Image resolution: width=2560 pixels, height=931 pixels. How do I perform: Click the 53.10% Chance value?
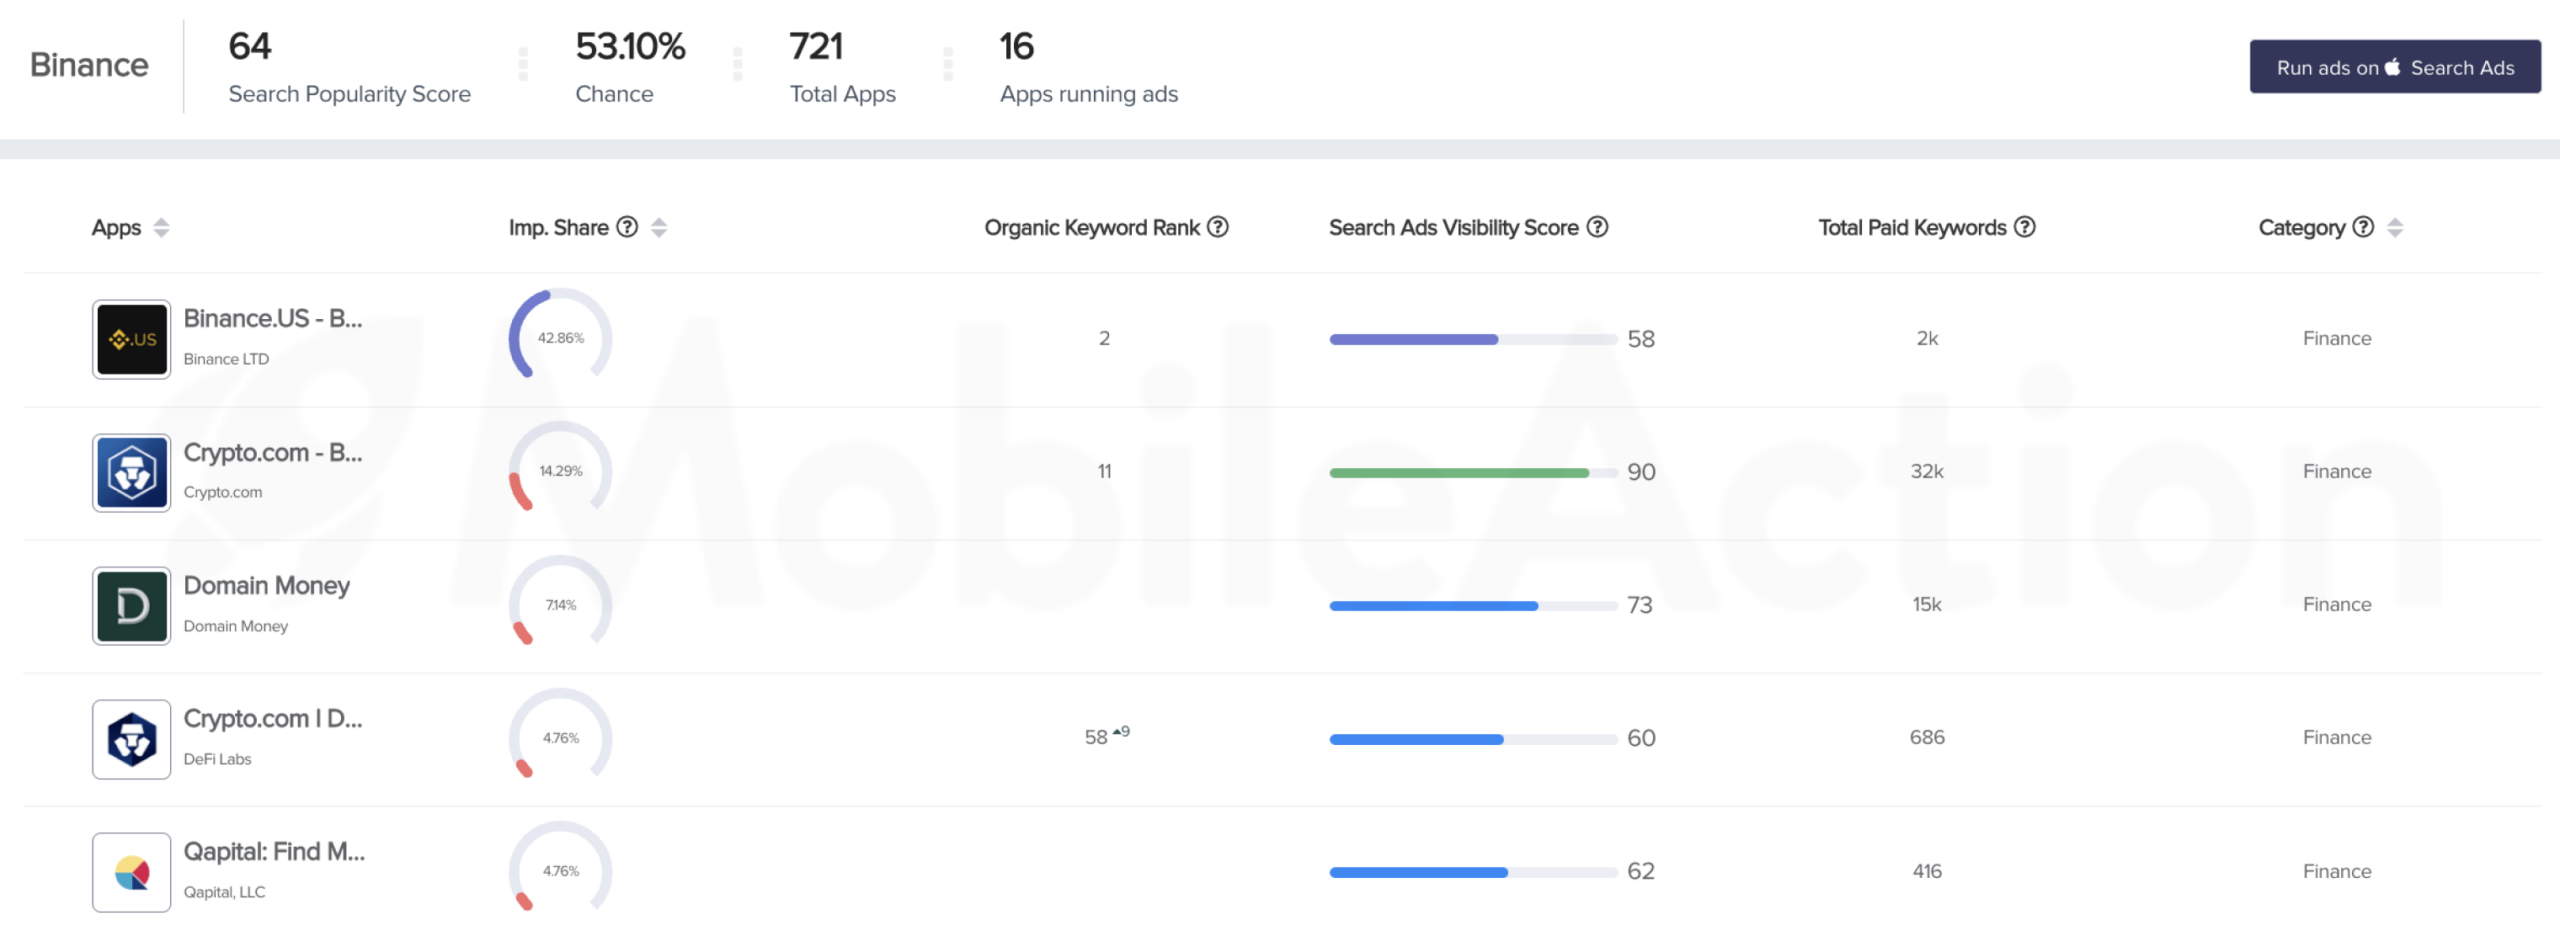[630, 46]
